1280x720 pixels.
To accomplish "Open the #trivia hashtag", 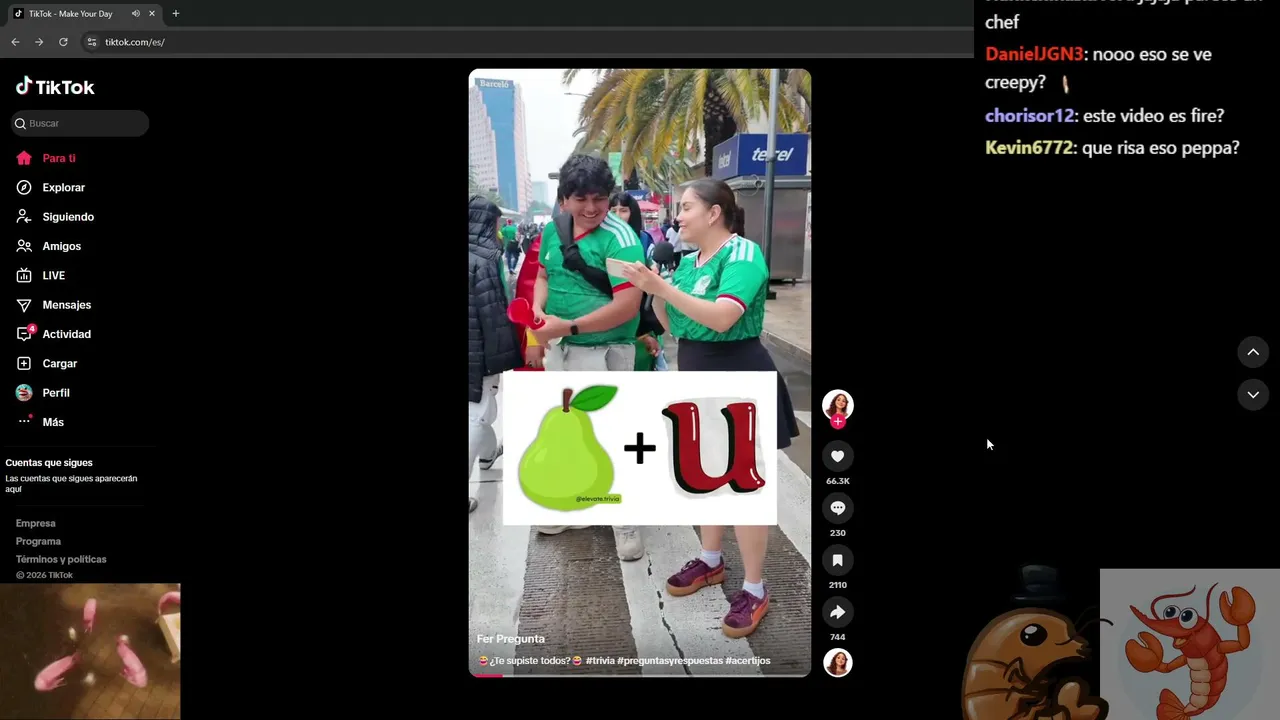I will [599, 661].
